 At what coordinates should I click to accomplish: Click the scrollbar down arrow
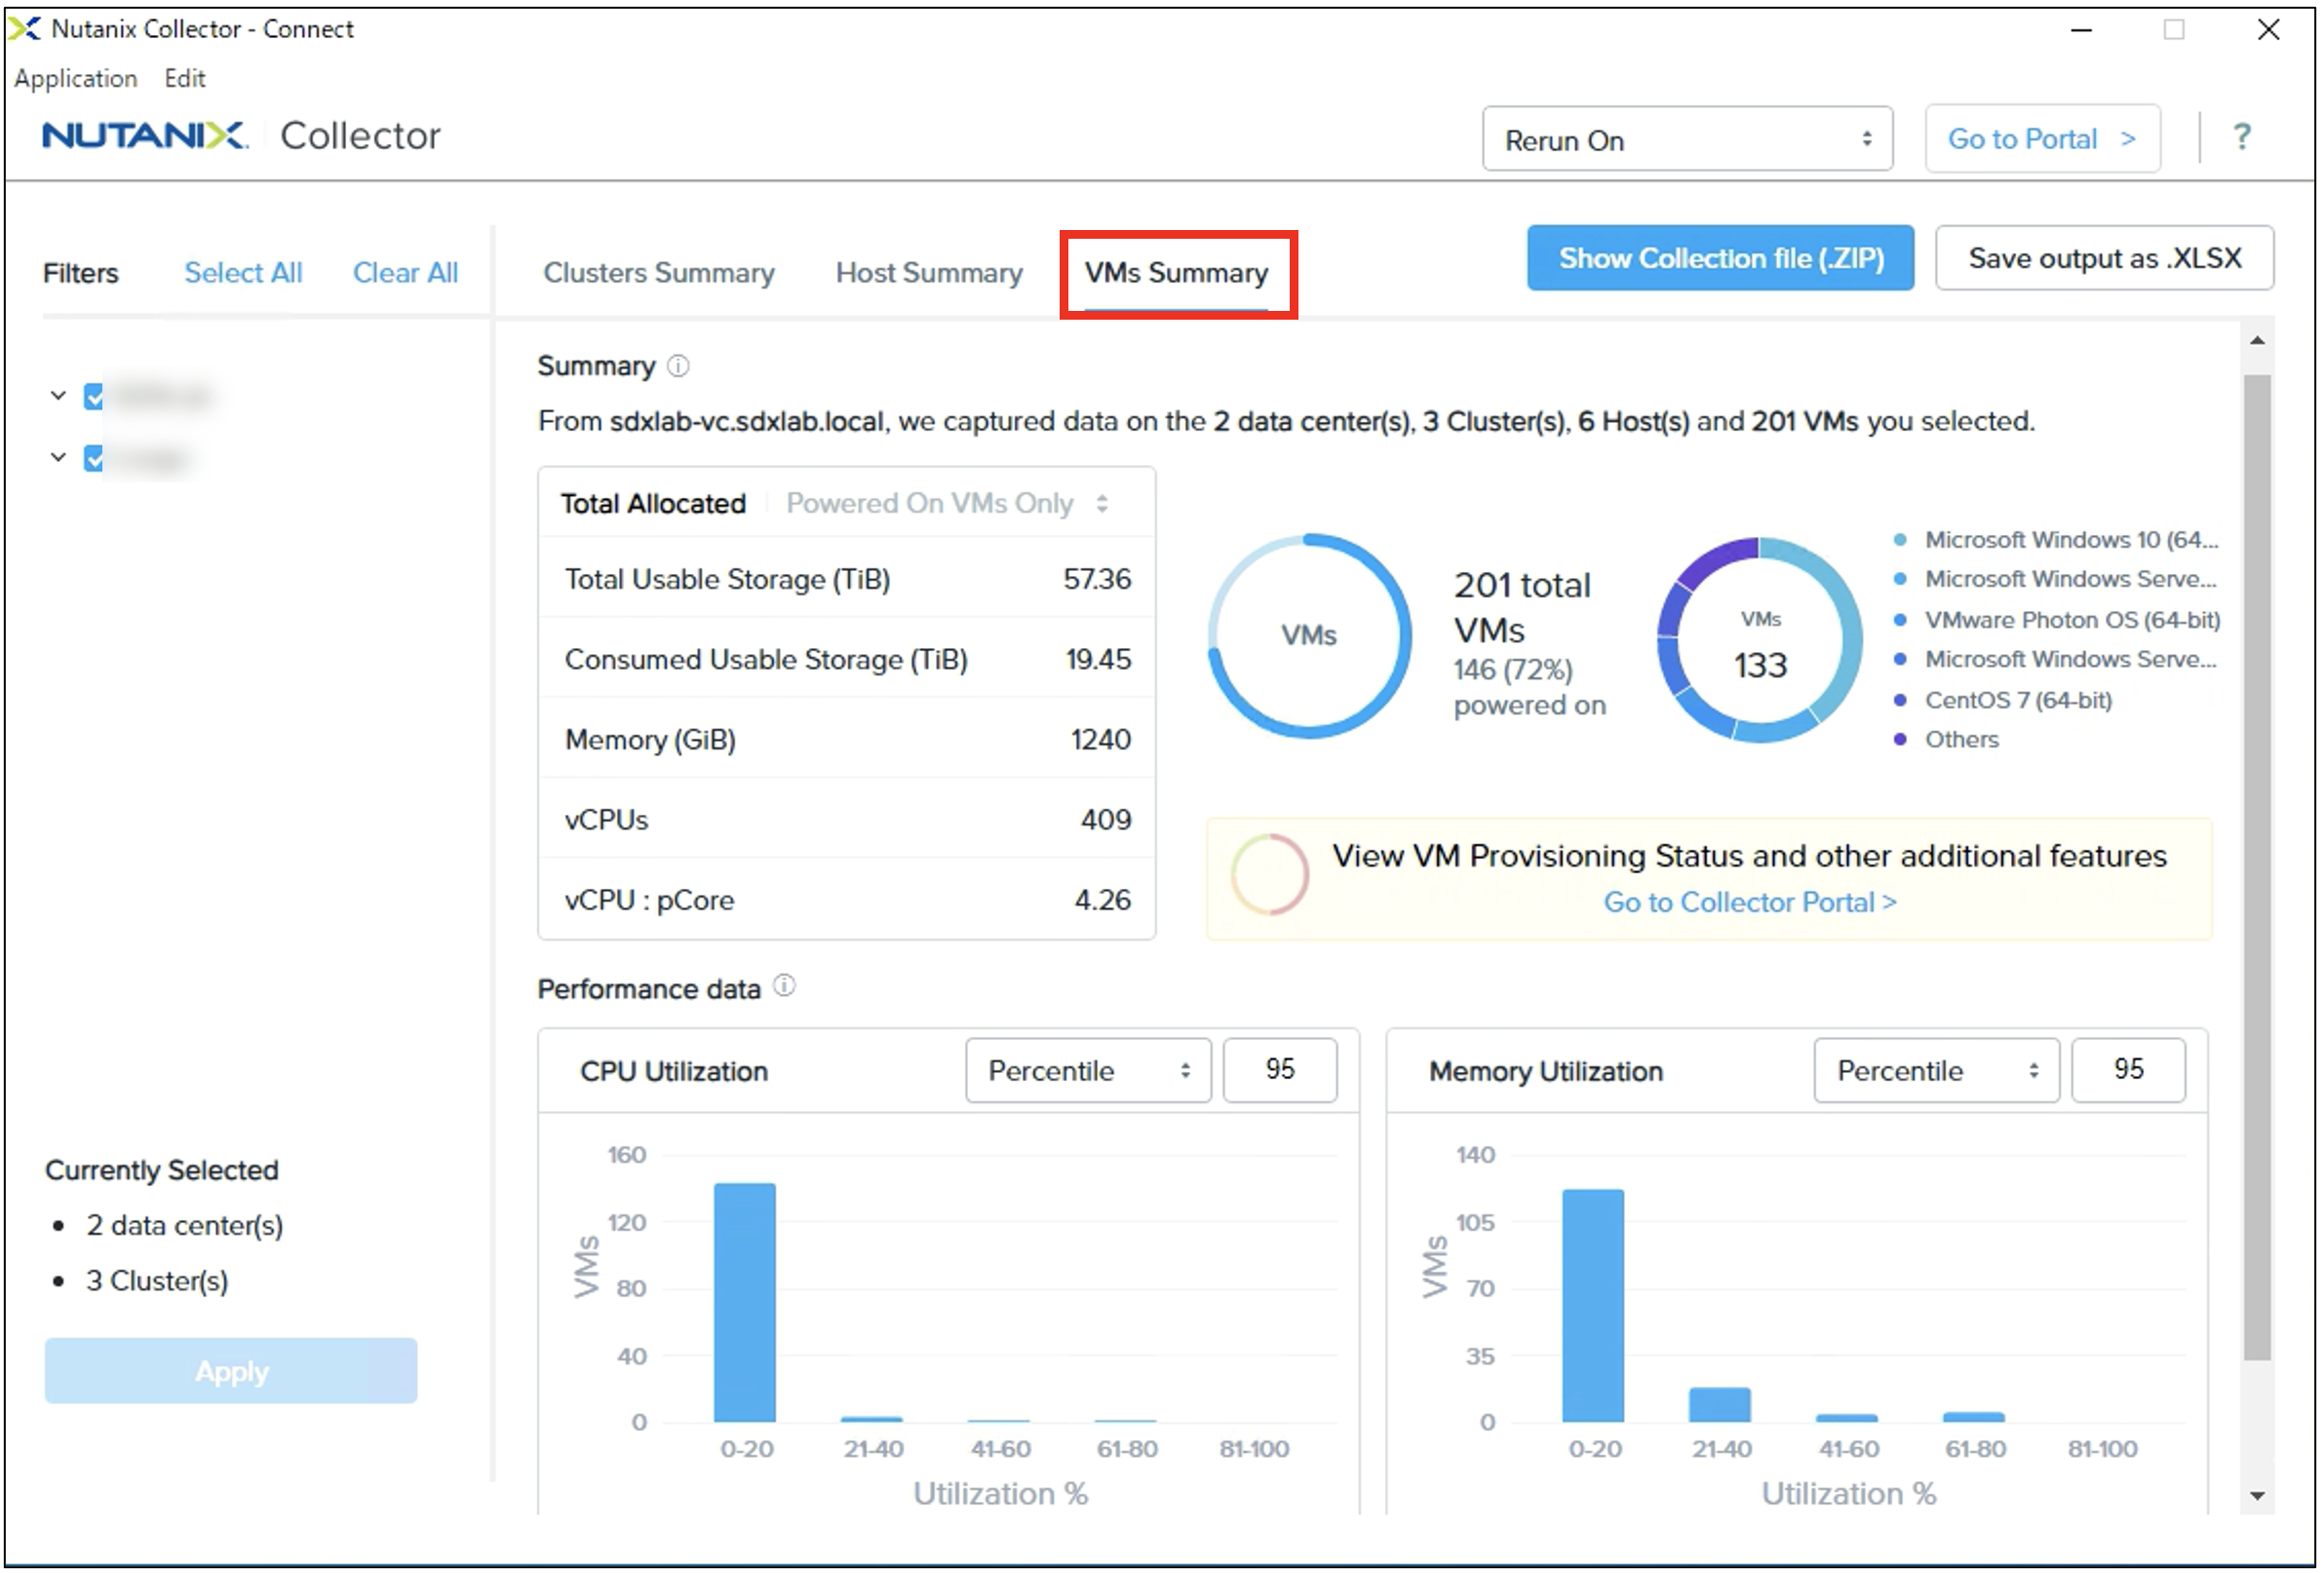click(x=2257, y=1496)
